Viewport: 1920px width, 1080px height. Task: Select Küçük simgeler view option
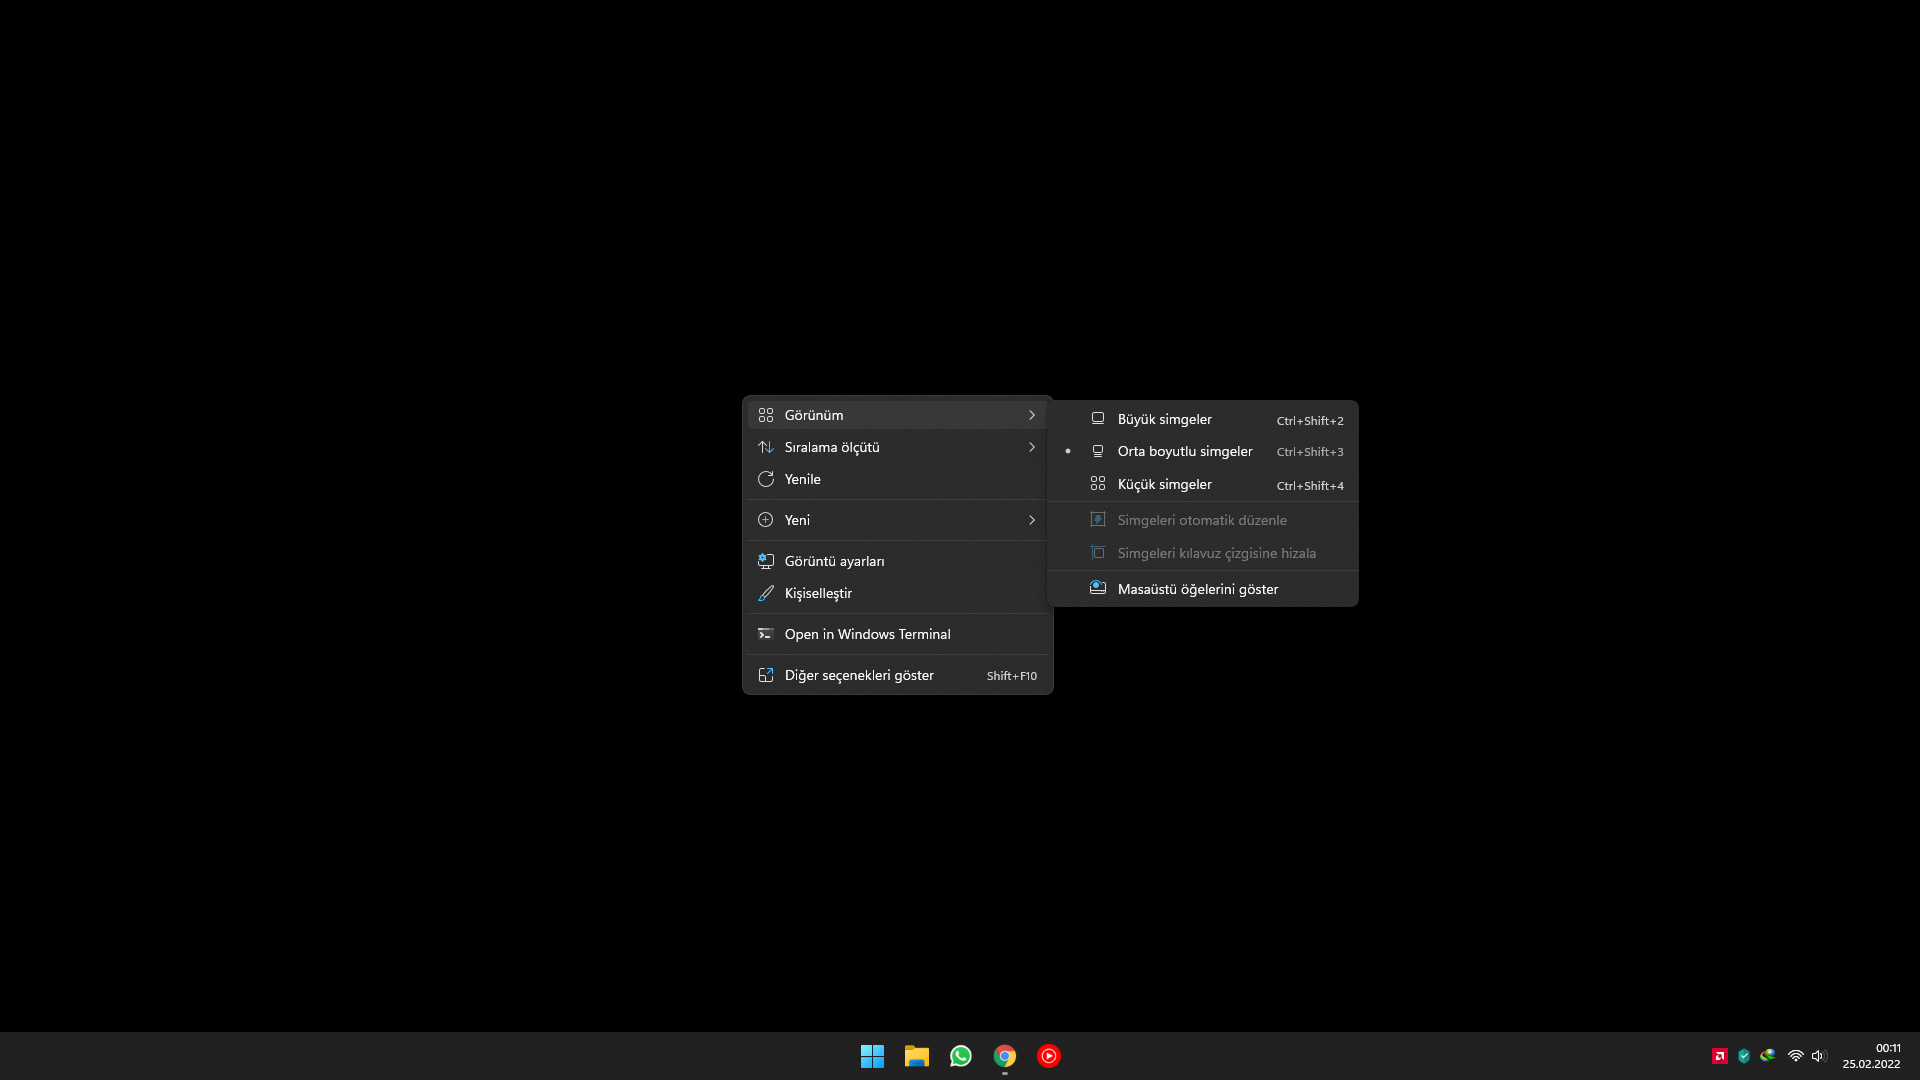click(1164, 484)
